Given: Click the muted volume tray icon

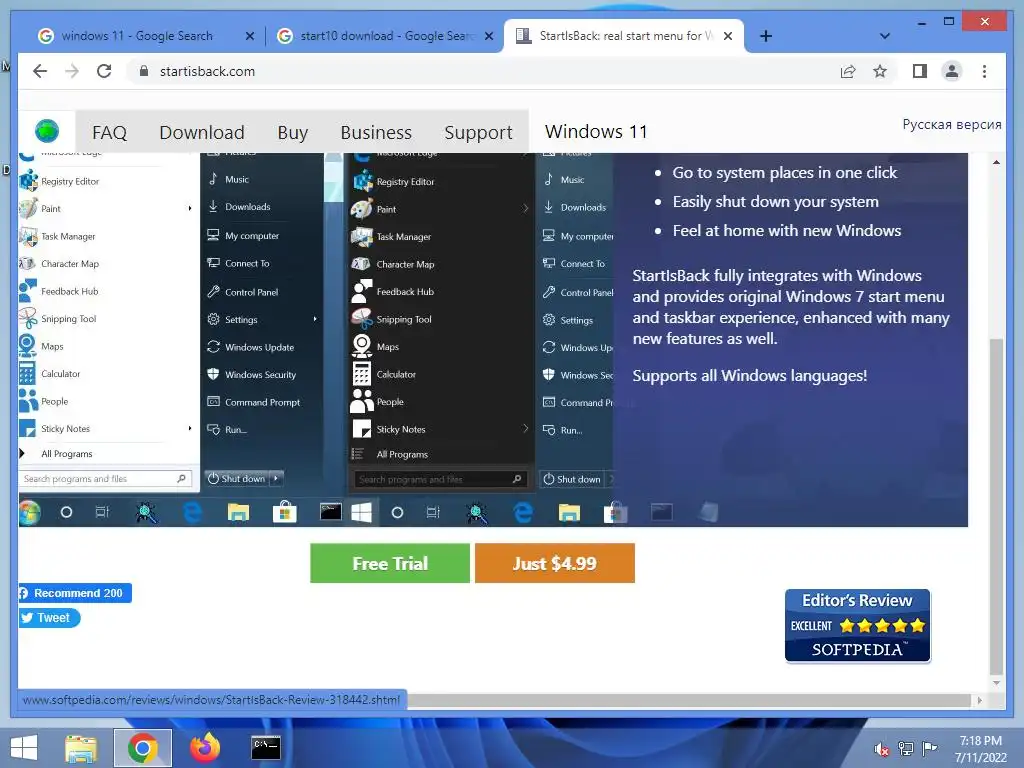Looking at the screenshot, I should pos(882,749).
